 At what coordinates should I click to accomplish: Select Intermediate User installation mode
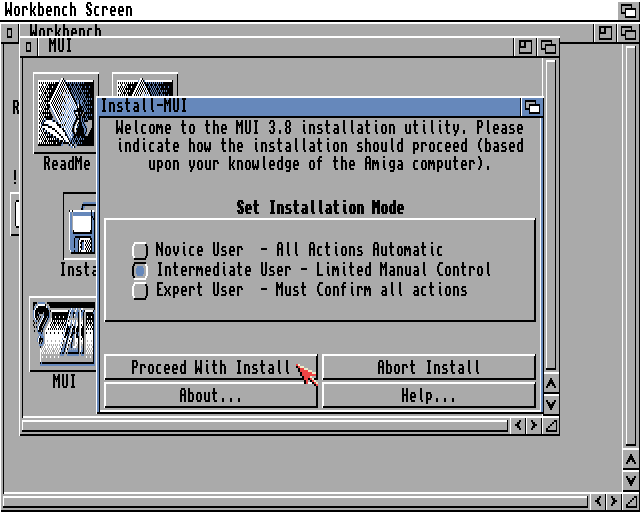click(140, 270)
